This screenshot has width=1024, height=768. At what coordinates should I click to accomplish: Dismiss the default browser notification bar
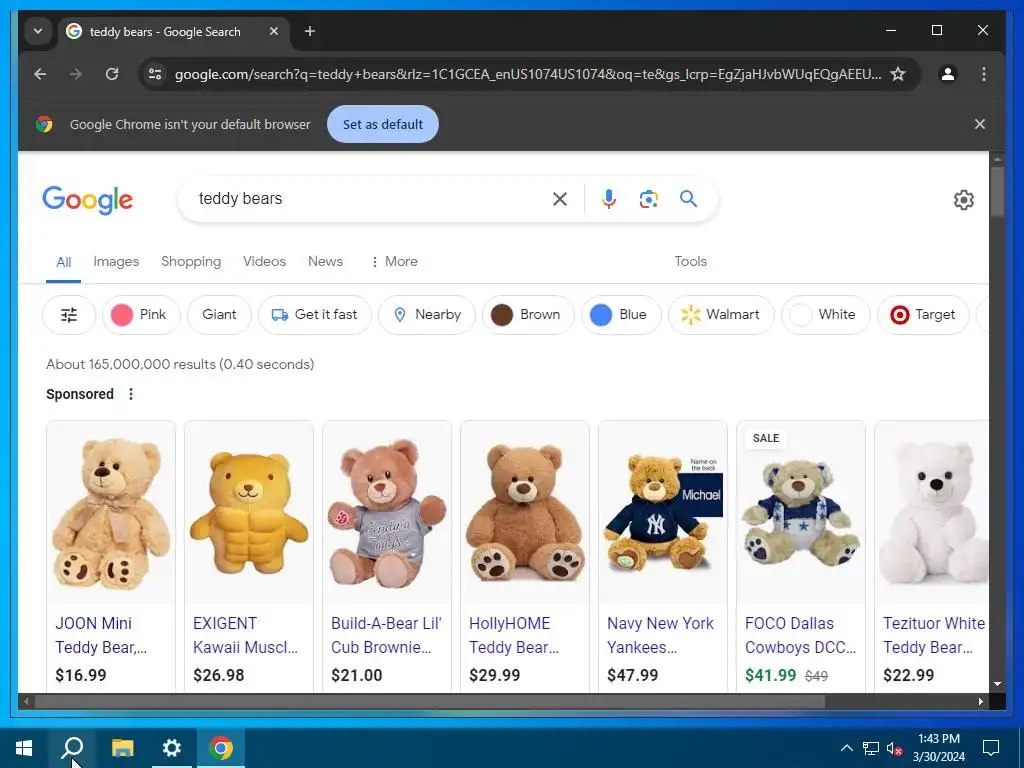click(980, 124)
